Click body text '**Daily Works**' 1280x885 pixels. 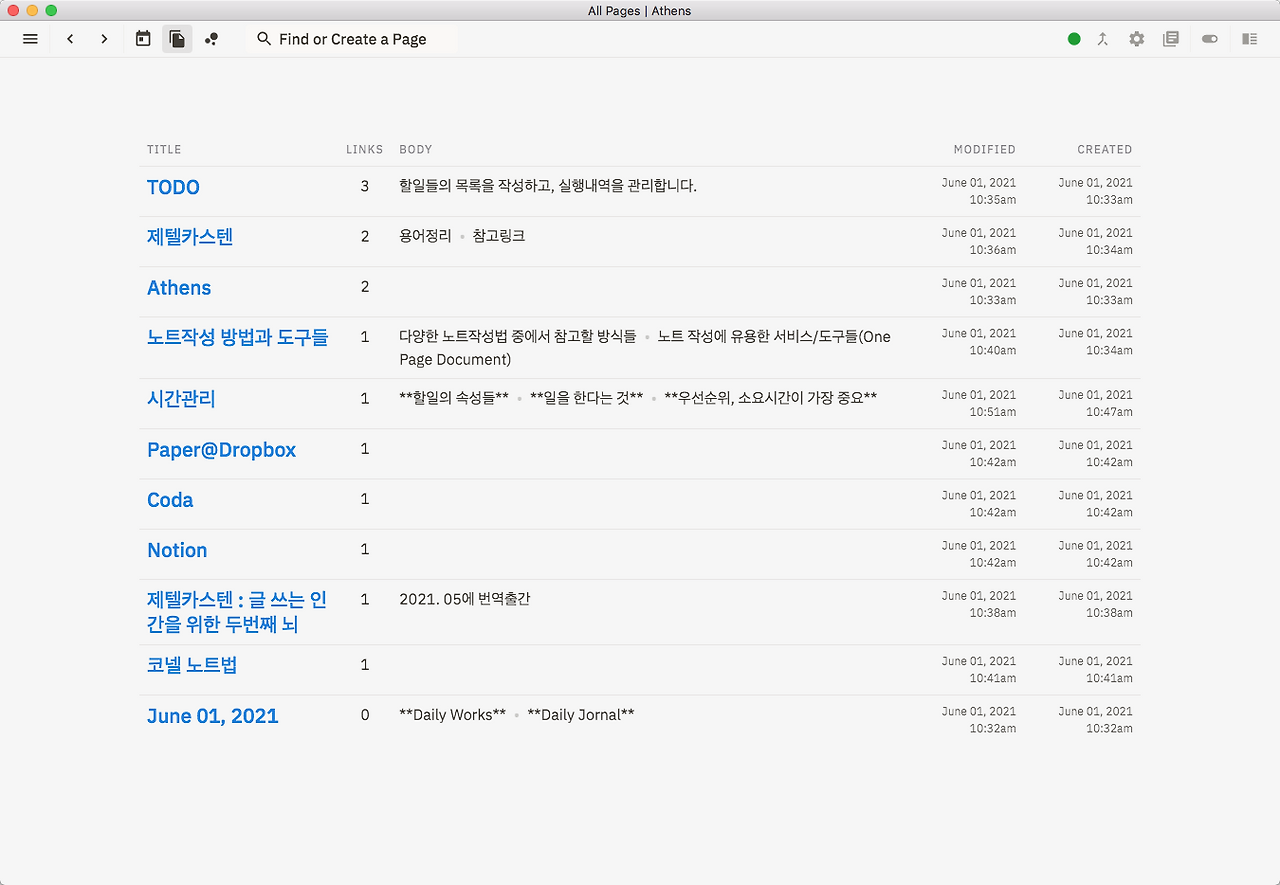[452, 715]
